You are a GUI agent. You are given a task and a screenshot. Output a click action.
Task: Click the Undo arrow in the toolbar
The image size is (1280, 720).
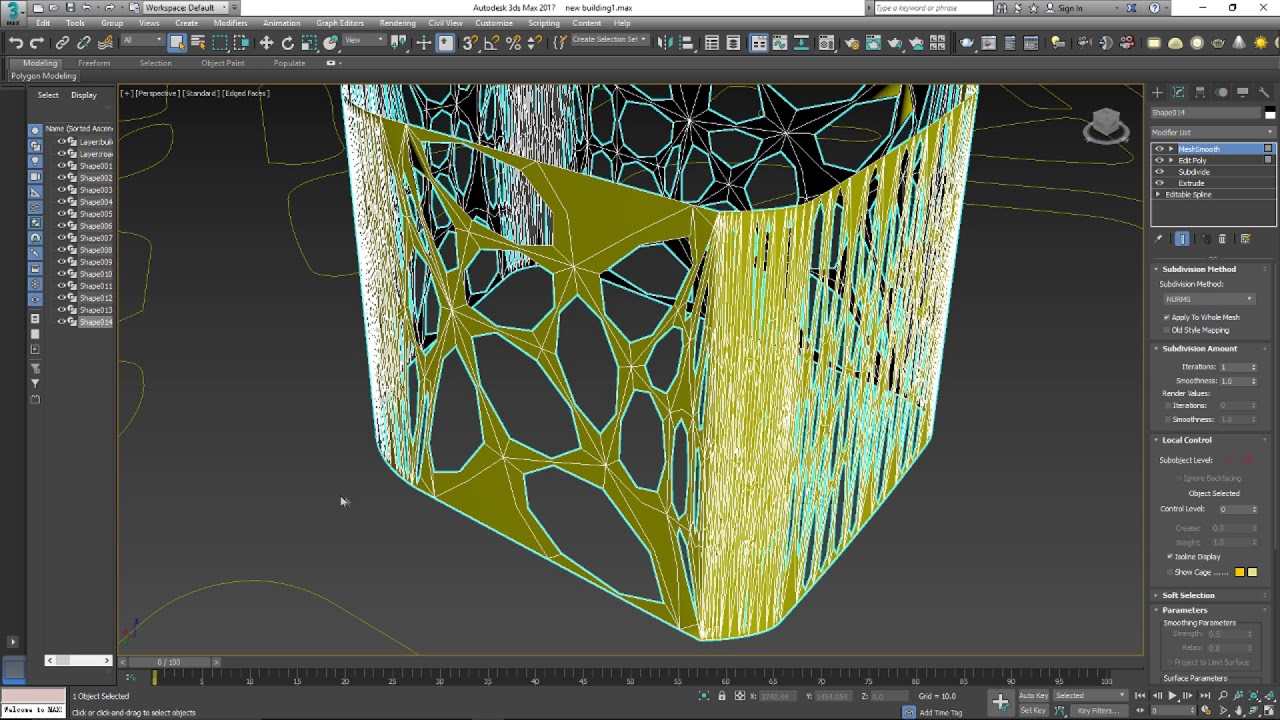[16, 43]
